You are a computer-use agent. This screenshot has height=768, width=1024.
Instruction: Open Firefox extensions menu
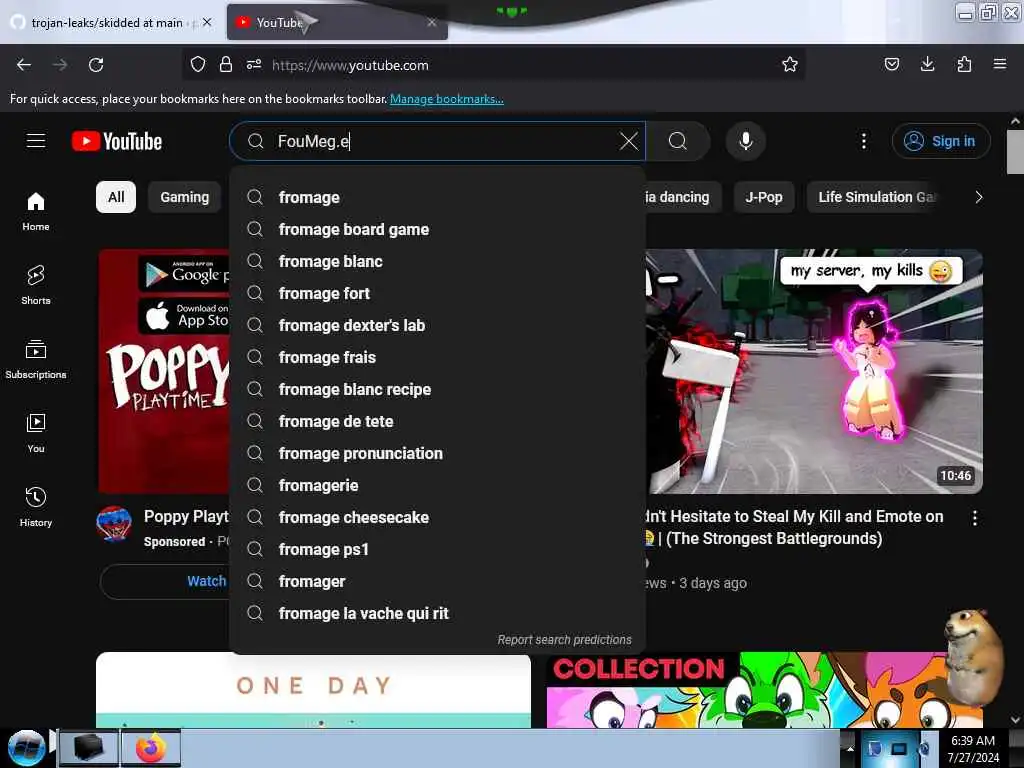(964, 65)
